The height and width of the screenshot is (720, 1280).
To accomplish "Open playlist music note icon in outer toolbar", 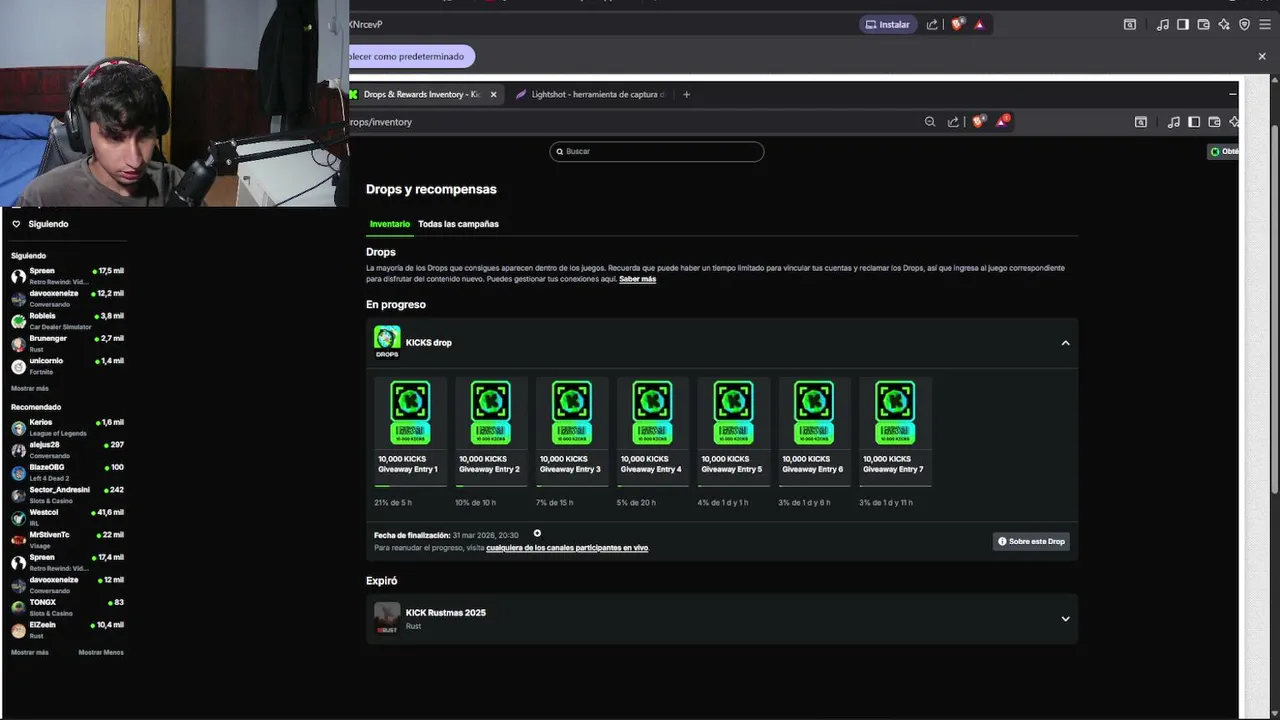I will (x=1162, y=24).
